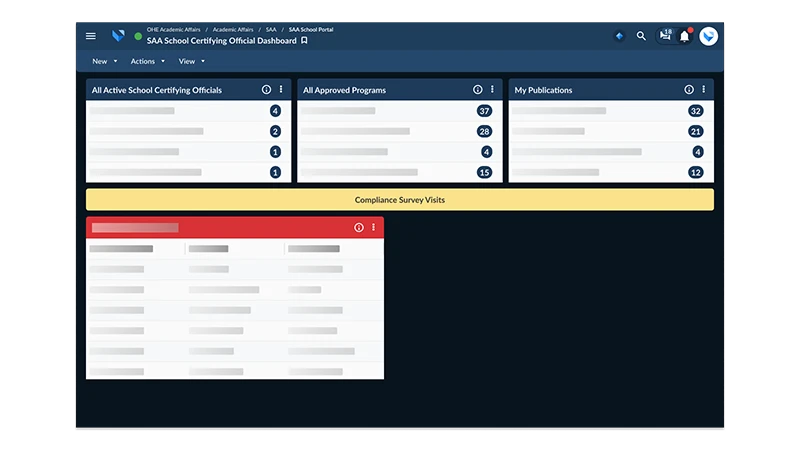Viewport: 800px width, 450px height.
Task: Open options menu for All Approved Programs
Action: [492, 89]
